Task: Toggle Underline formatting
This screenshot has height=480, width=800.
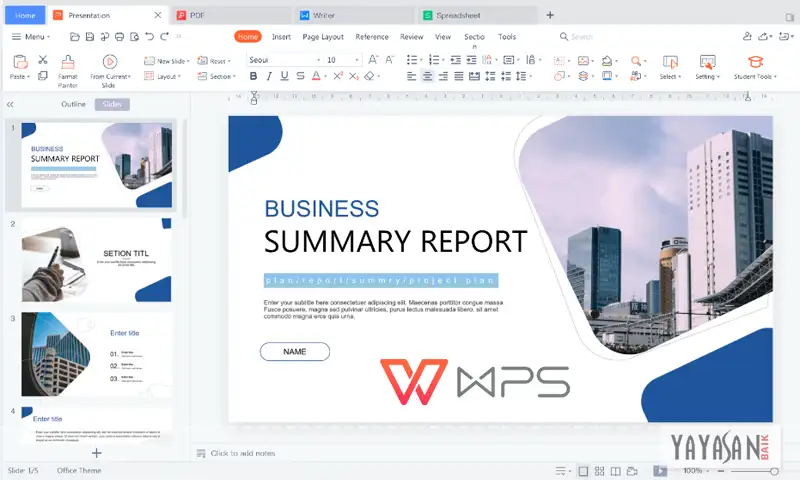Action: click(x=285, y=76)
